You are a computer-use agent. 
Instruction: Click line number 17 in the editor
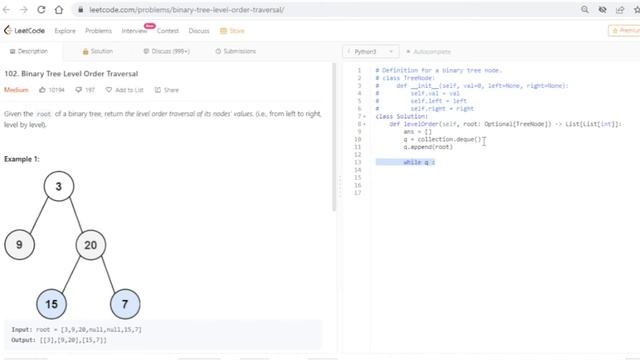358,193
